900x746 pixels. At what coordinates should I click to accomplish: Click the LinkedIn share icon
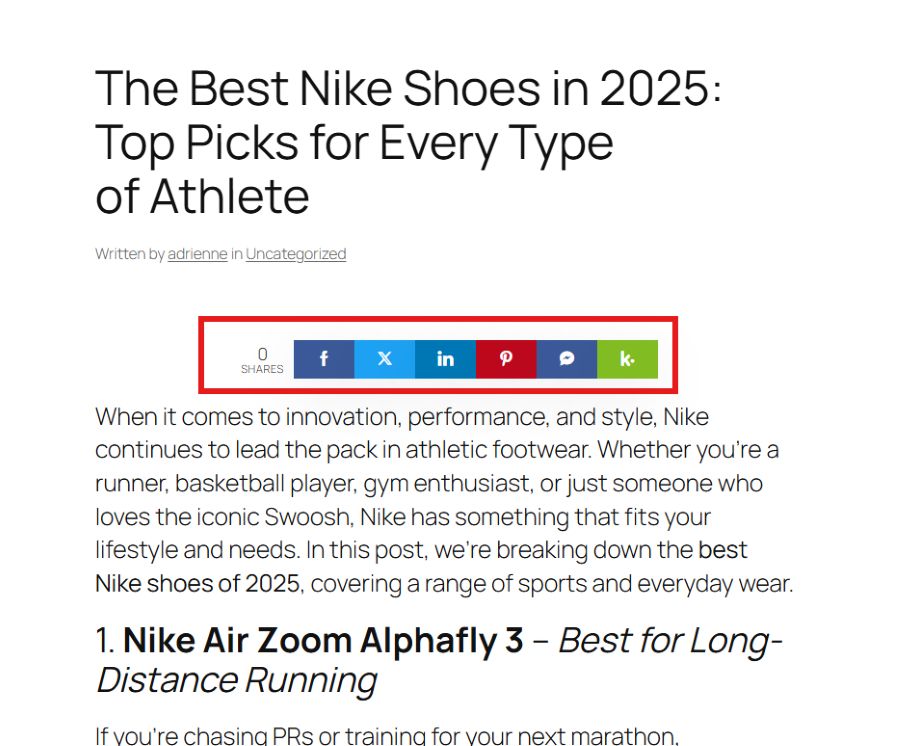[x=445, y=359]
